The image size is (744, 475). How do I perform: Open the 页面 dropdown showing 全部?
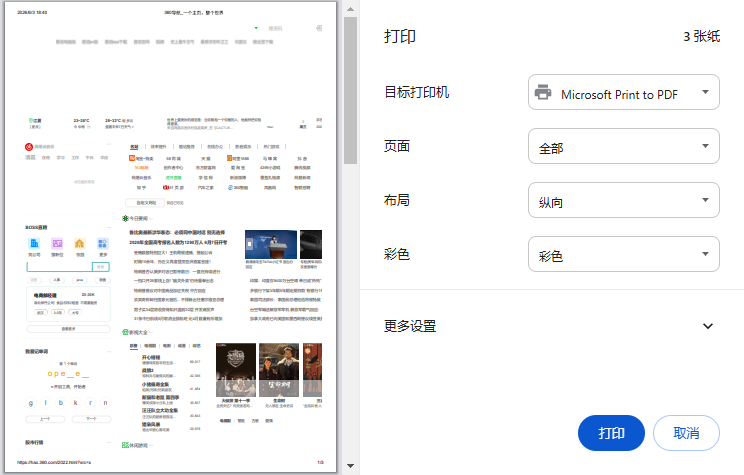(623, 146)
